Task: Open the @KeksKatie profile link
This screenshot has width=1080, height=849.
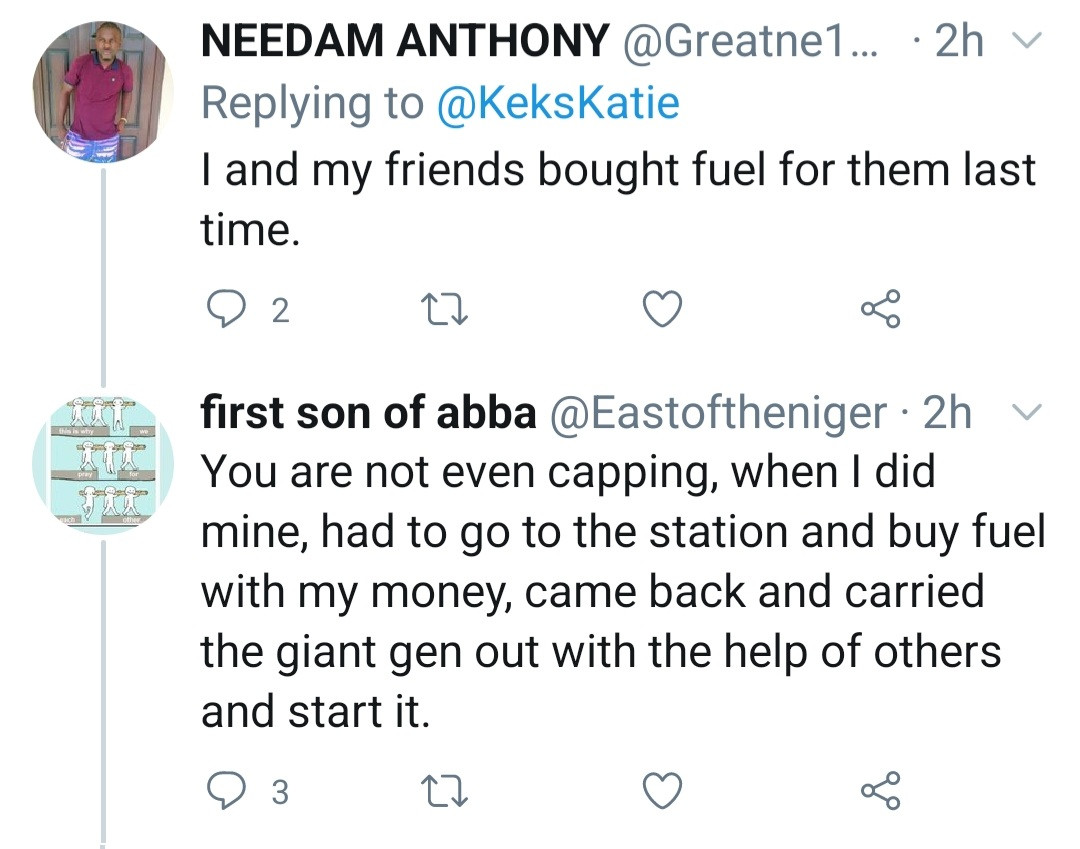Action: point(558,103)
